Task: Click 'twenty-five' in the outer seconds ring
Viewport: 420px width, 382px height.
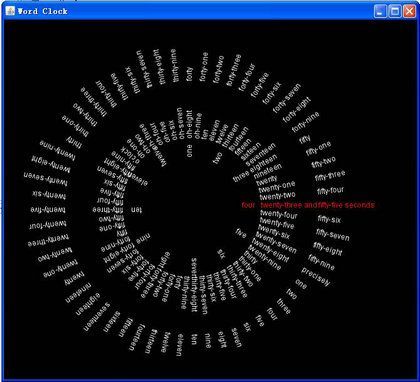Action: (48, 210)
